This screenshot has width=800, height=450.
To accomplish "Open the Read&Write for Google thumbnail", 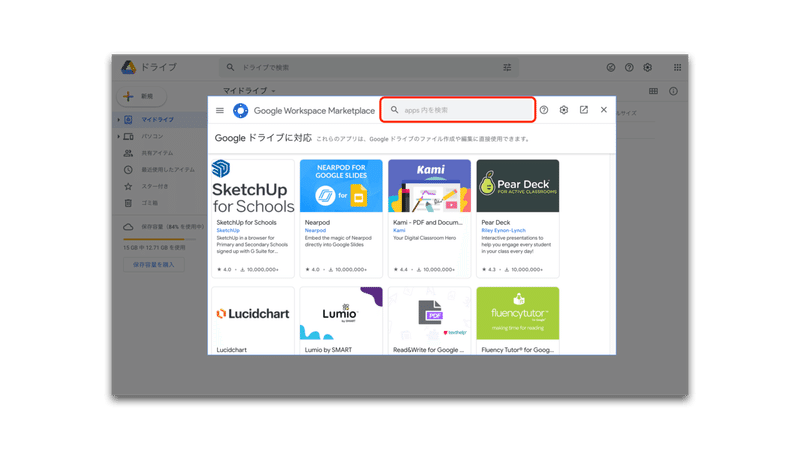I will pos(429,313).
